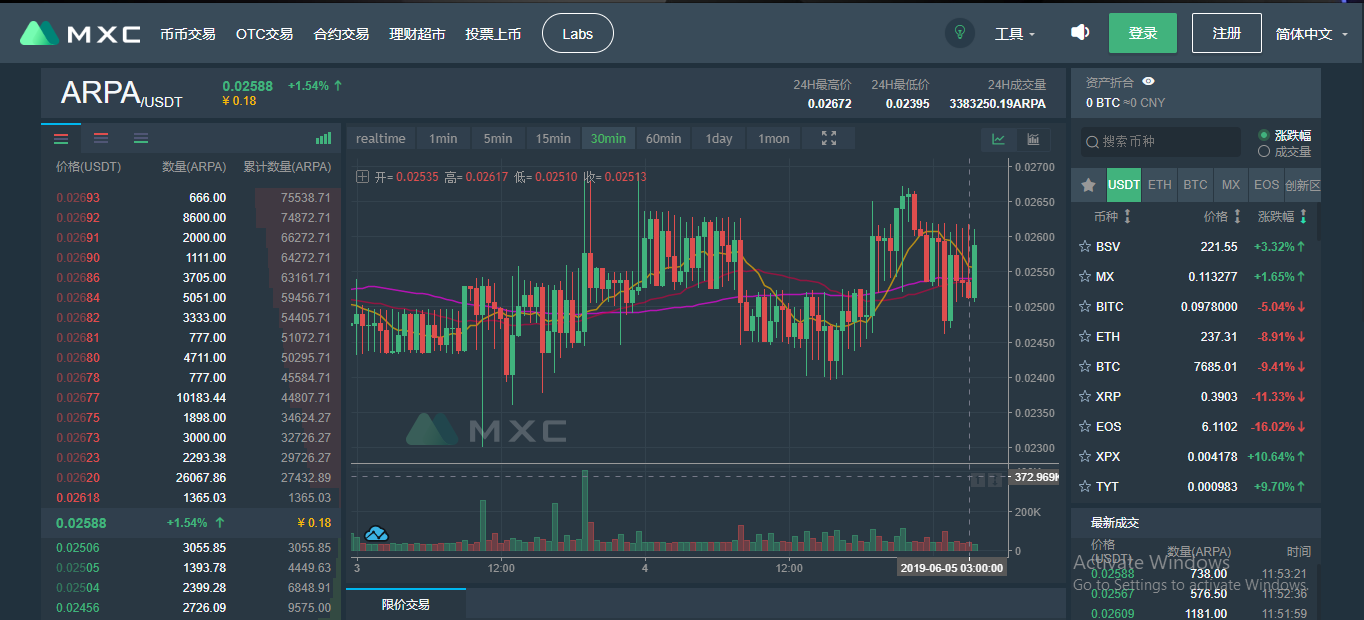Toggle the lightbulb theme icon
The width and height of the screenshot is (1364, 620).
click(x=960, y=33)
